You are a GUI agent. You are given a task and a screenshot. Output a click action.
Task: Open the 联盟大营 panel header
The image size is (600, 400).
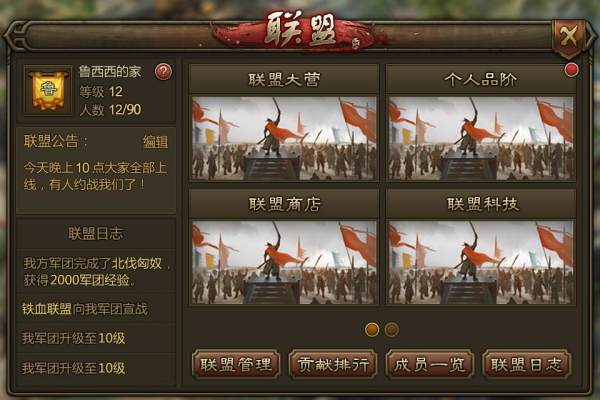point(284,80)
